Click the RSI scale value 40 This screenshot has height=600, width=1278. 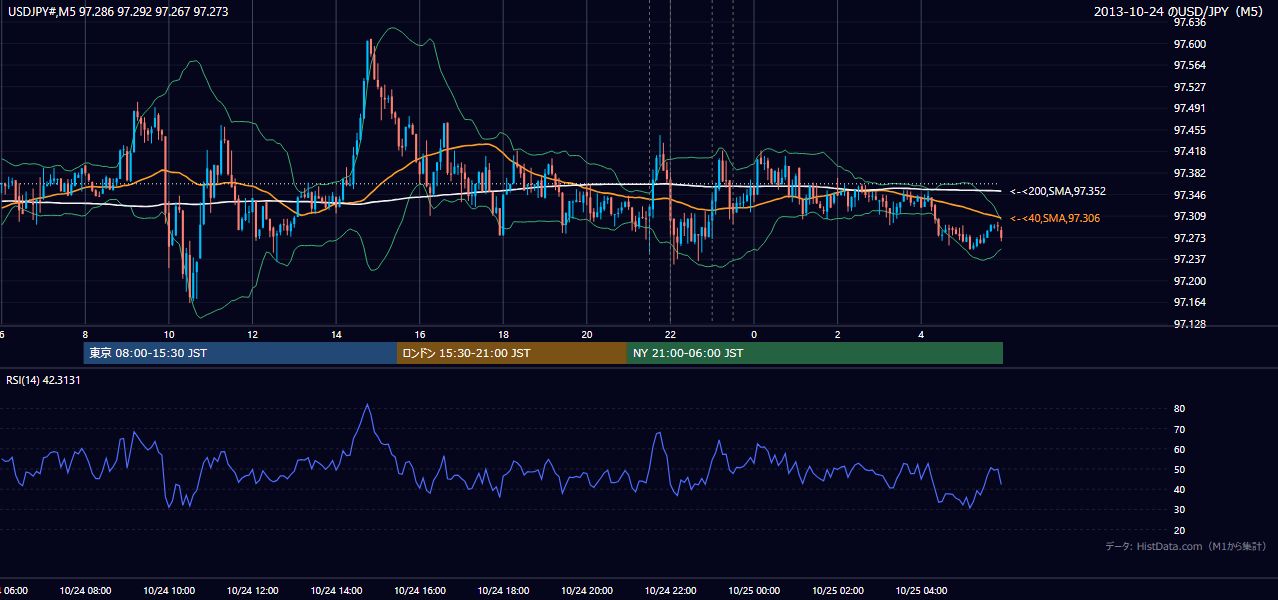click(x=1179, y=489)
